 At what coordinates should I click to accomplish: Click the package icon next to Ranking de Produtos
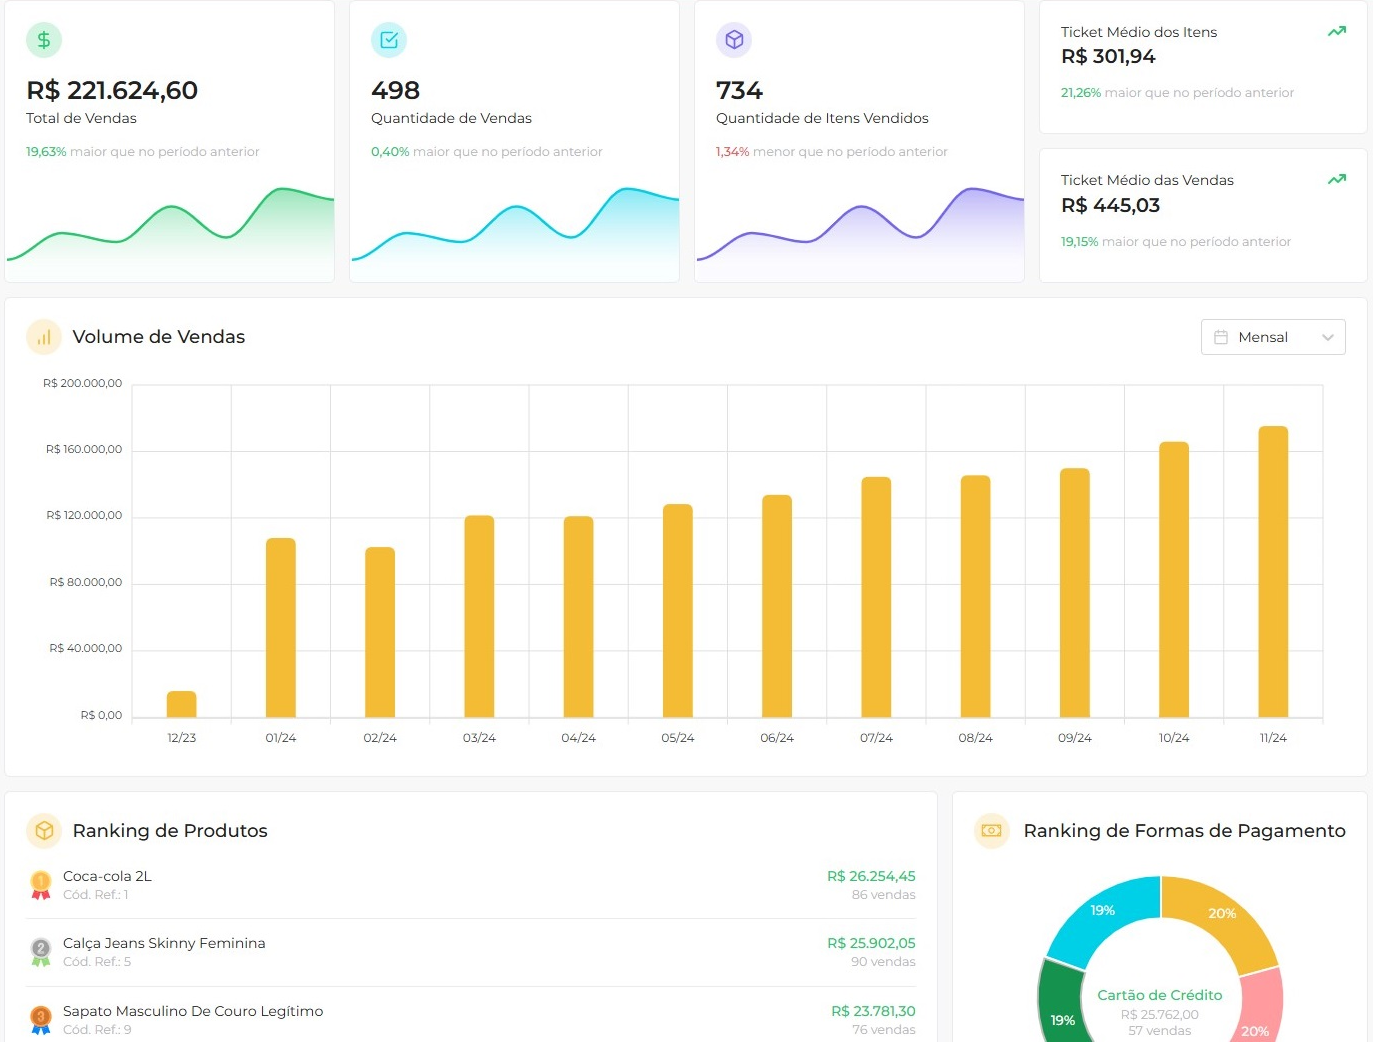[43, 830]
